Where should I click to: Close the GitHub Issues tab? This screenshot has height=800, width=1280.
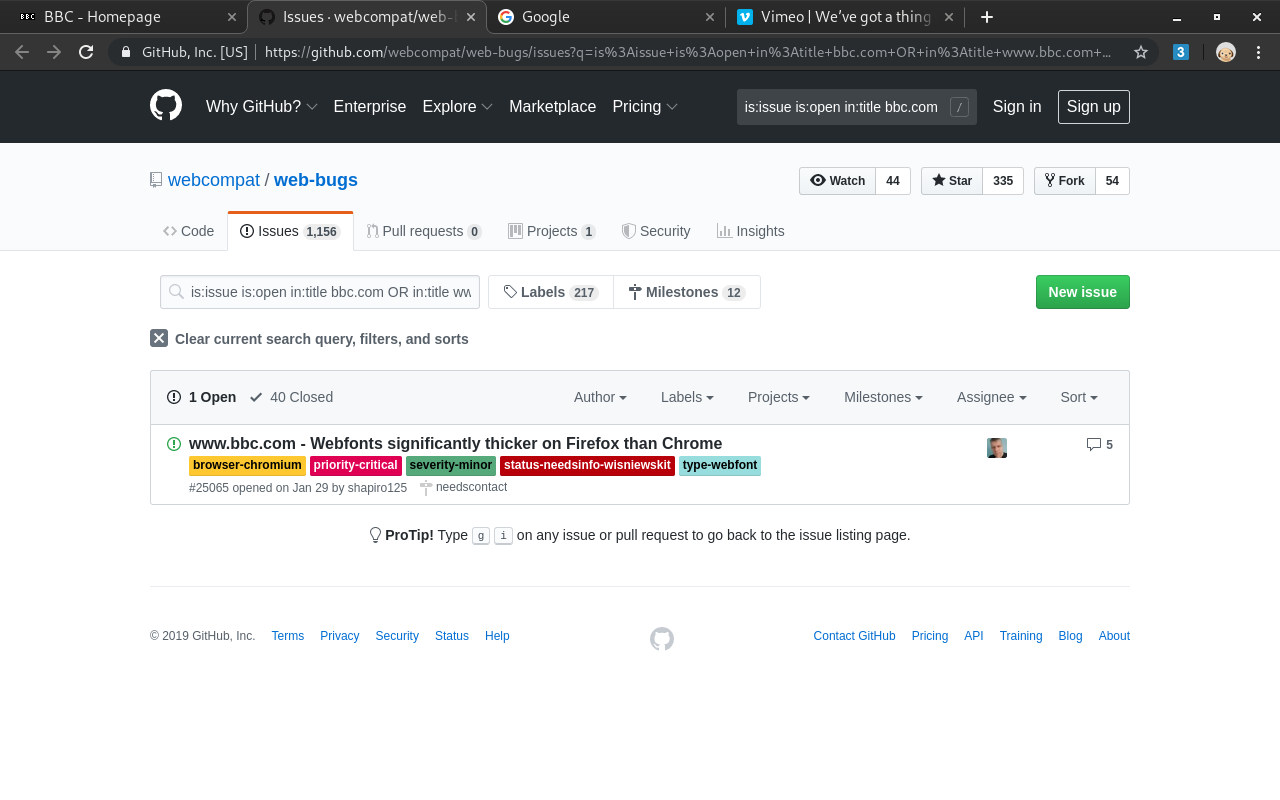point(471,17)
